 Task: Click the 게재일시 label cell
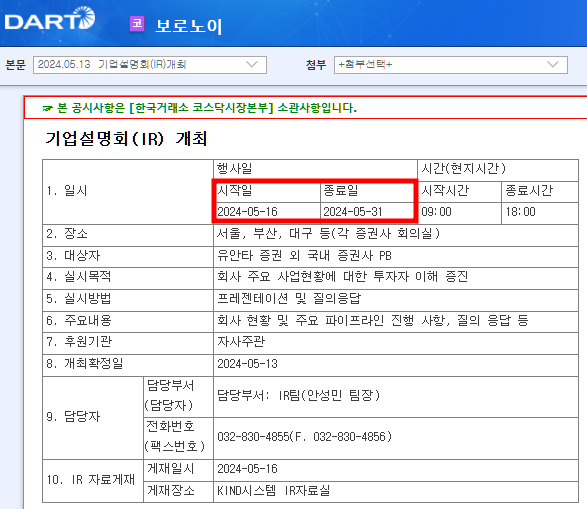tap(178, 469)
